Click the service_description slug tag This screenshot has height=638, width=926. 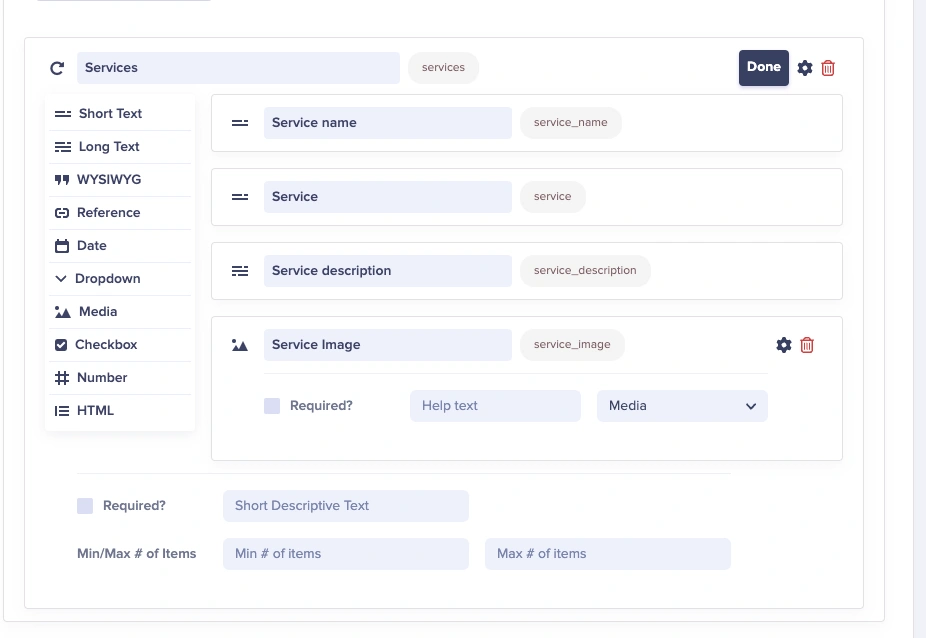pos(585,271)
